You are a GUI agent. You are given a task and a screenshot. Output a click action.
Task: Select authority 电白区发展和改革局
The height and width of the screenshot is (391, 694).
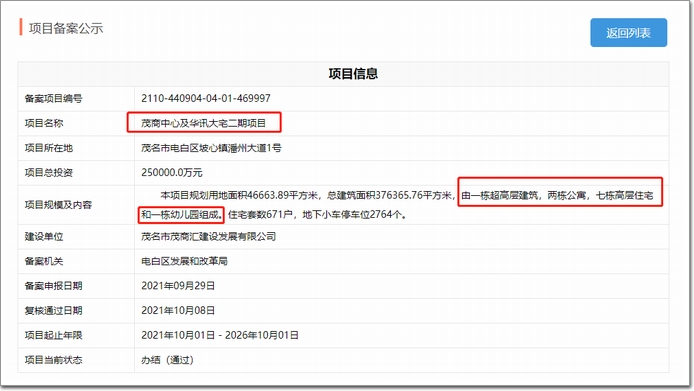[184, 261]
